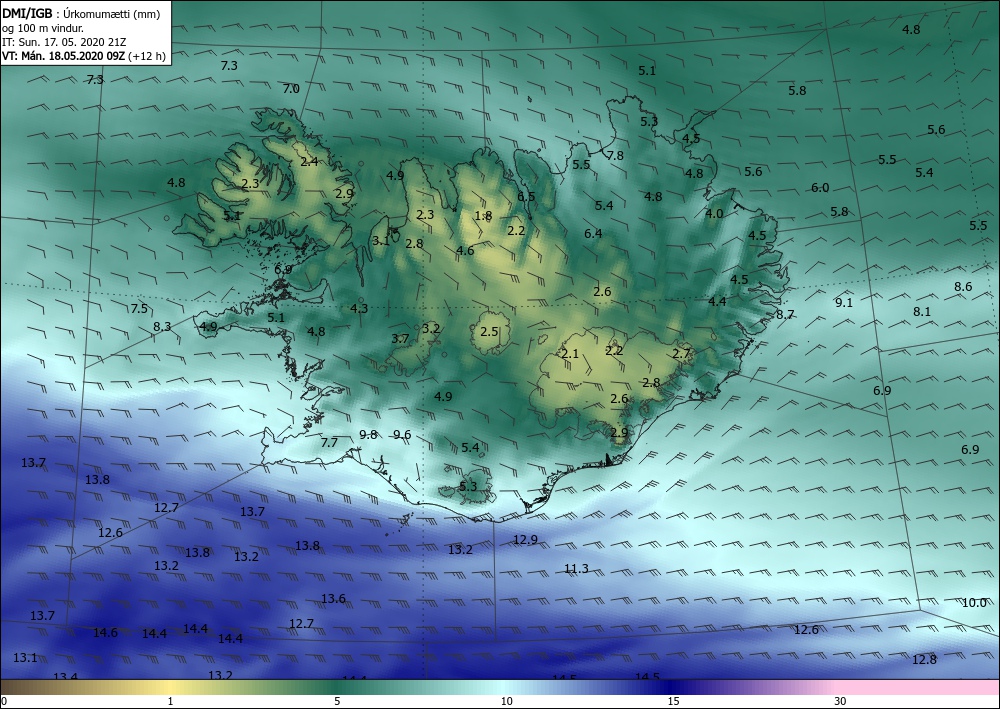Click the map value '12.6' nearest the '13.8' value
This screenshot has height=709, width=1000.
[x=110, y=532]
